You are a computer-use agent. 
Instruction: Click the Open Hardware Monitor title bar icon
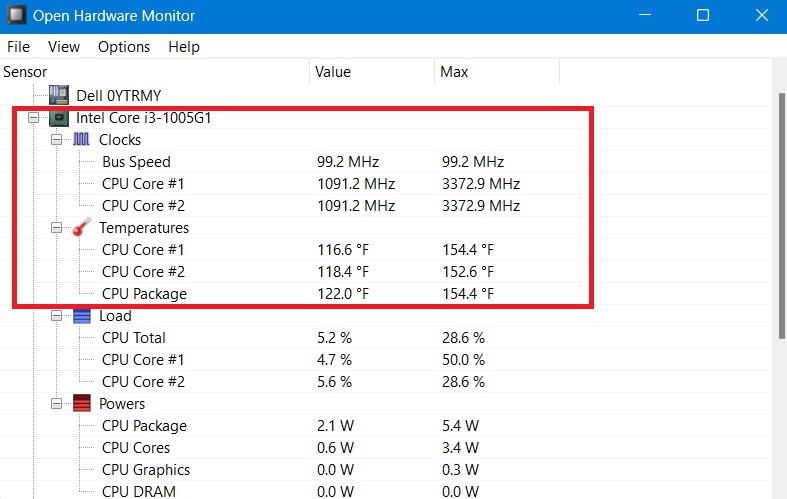[x=16, y=15]
